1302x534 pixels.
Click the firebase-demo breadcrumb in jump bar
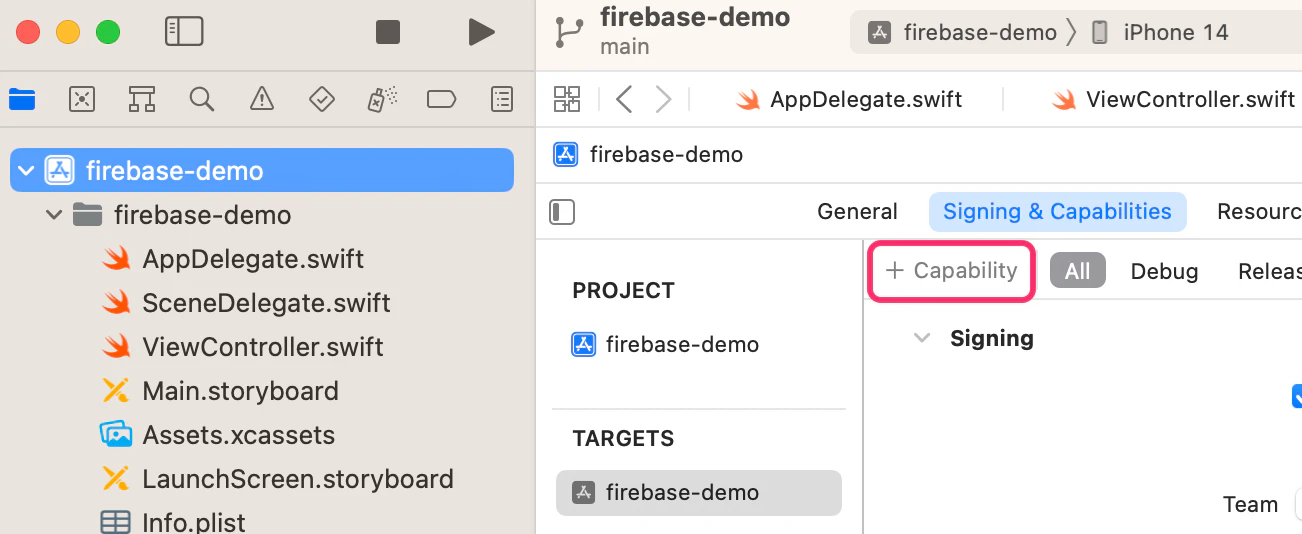tap(648, 154)
